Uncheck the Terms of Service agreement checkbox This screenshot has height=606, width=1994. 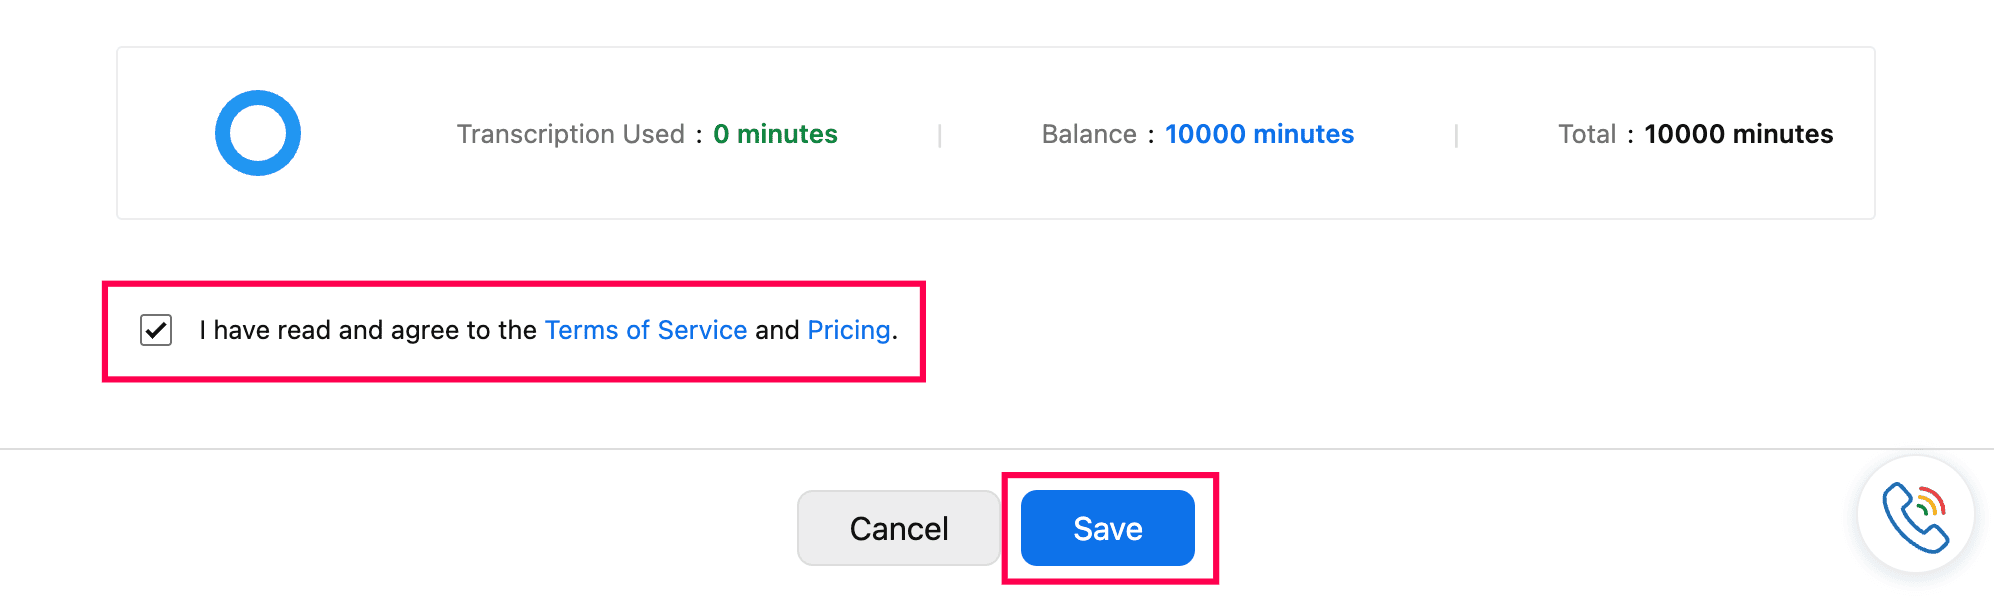click(156, 330)
